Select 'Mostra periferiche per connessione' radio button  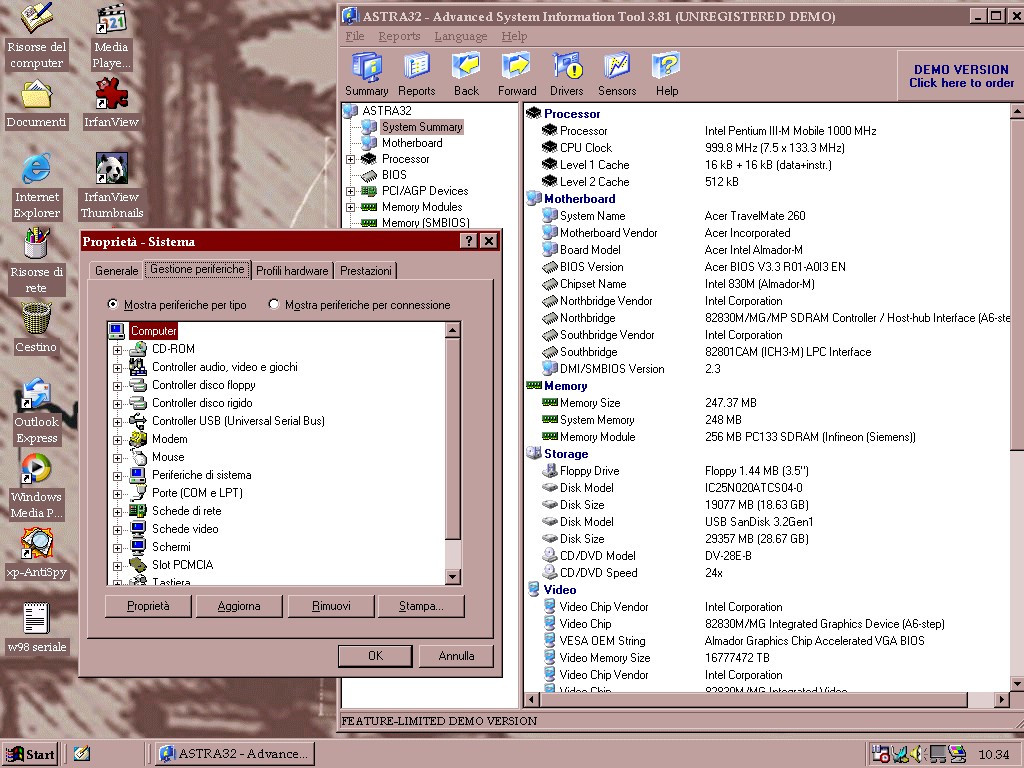coord(274,305)
